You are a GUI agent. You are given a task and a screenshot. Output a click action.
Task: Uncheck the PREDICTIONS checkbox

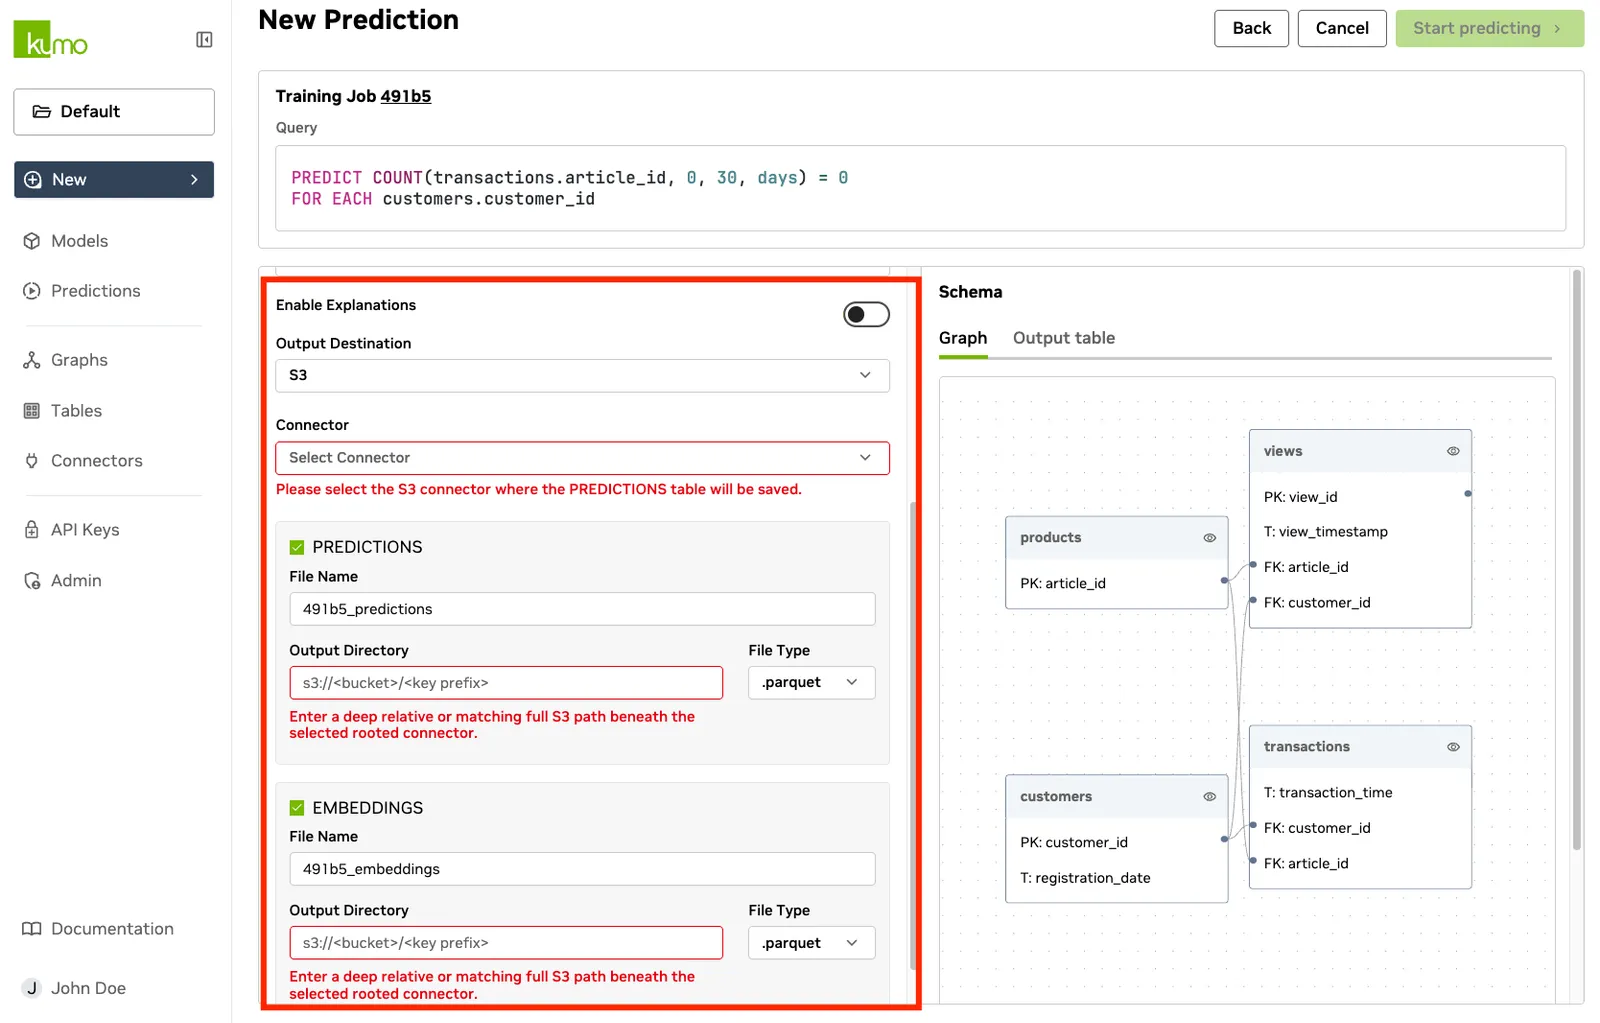(x=297, y=547)
